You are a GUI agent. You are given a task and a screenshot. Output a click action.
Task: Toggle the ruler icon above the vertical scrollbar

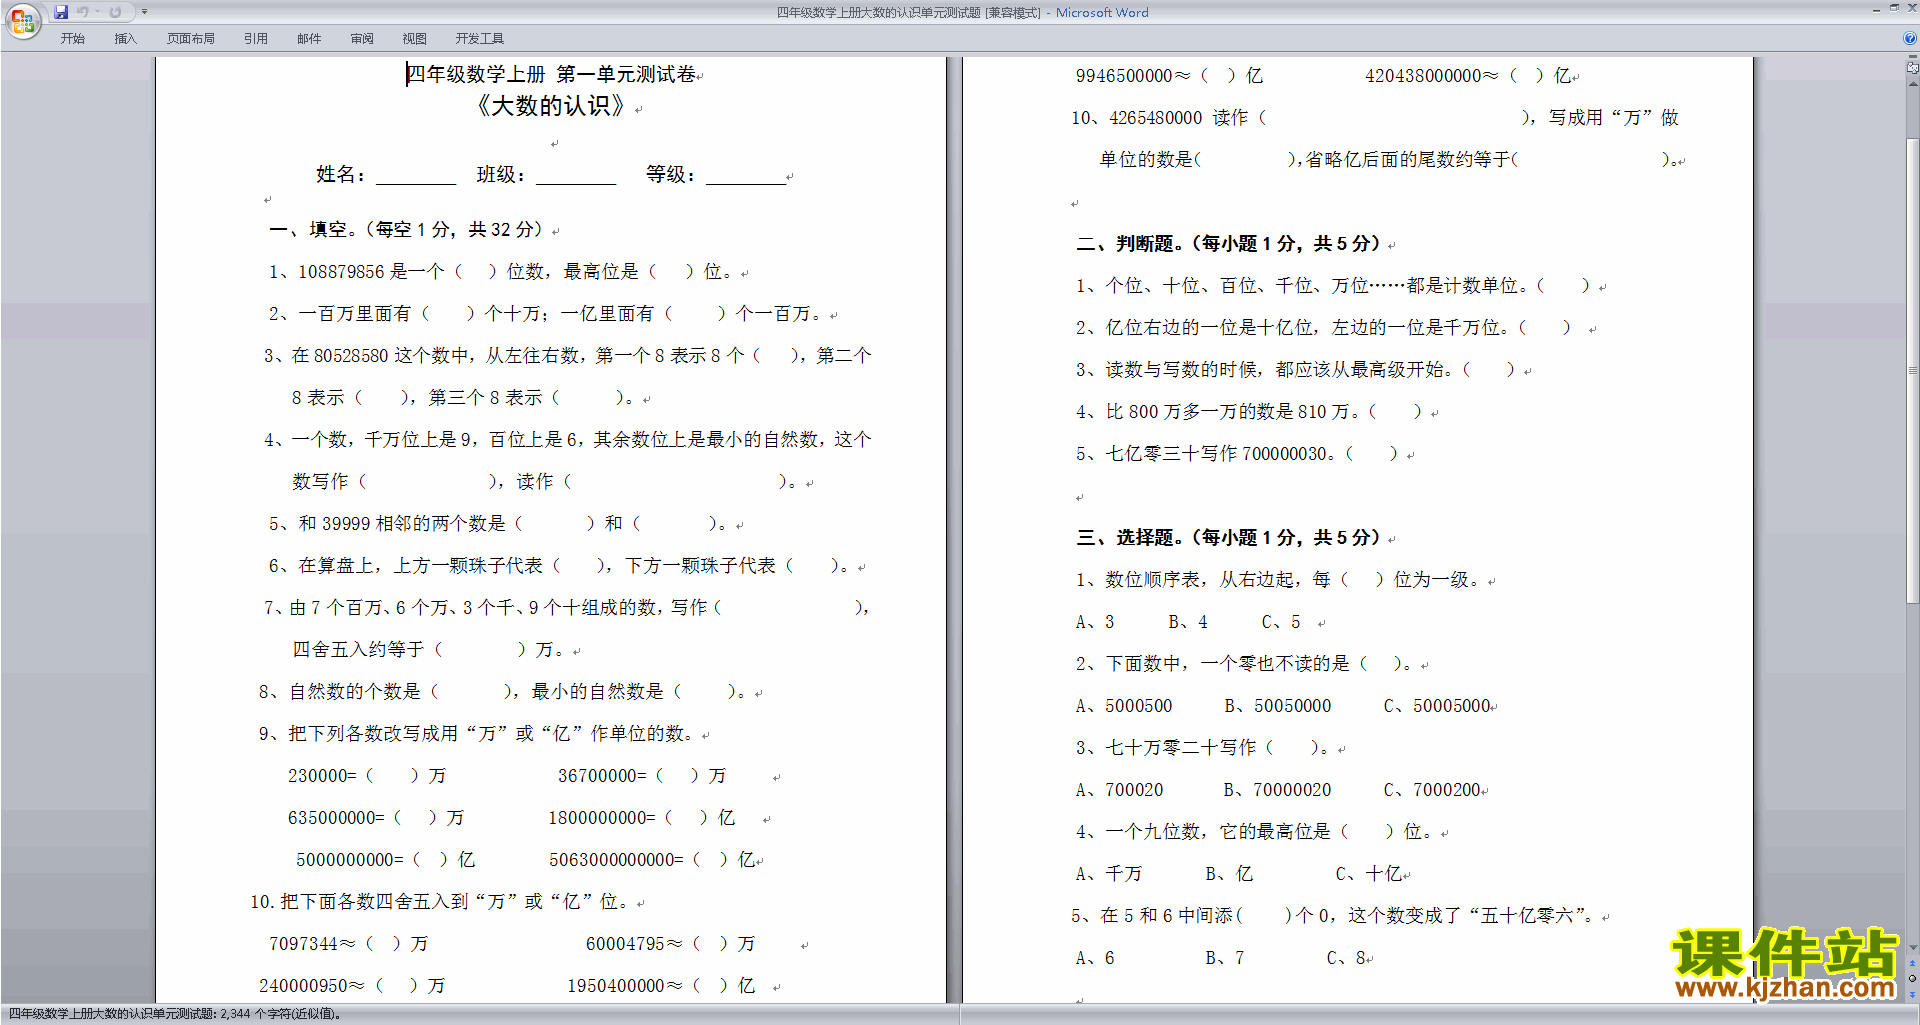(1912, 69)
